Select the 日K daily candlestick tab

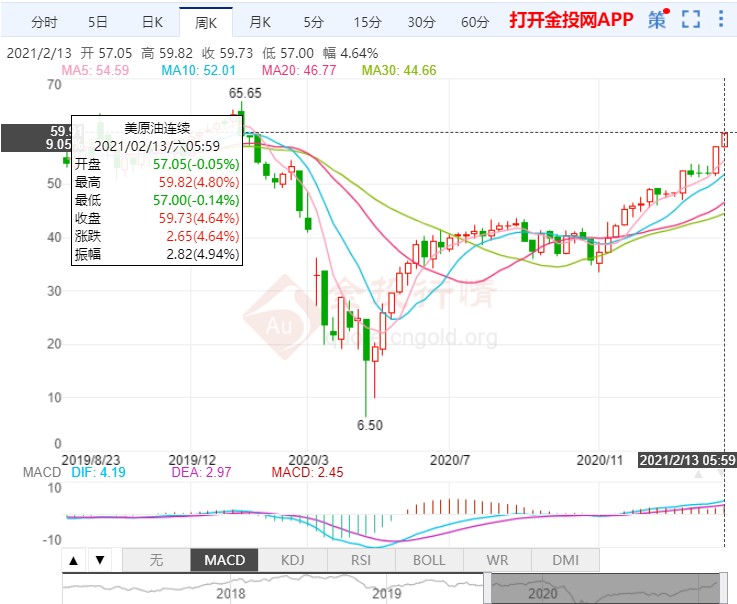152,22
